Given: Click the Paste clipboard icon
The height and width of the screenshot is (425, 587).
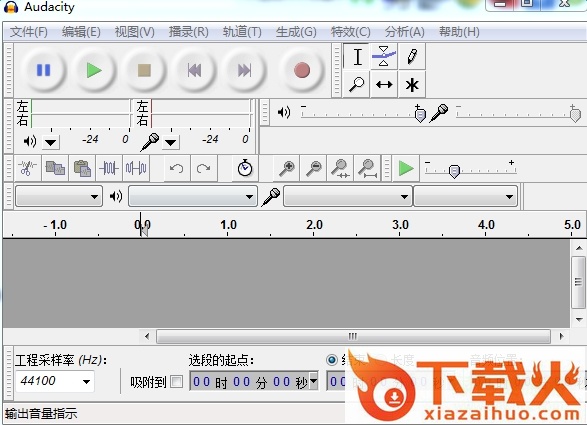Looking at the screenshot, I should [x=82, y=168].
